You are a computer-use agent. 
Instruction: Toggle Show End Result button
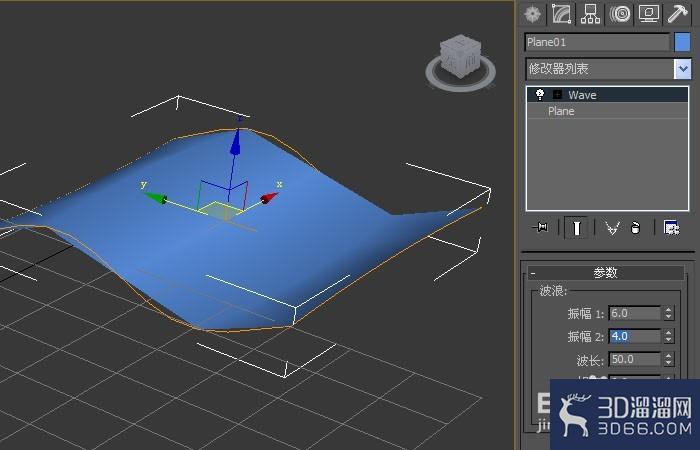click(576, 228)
